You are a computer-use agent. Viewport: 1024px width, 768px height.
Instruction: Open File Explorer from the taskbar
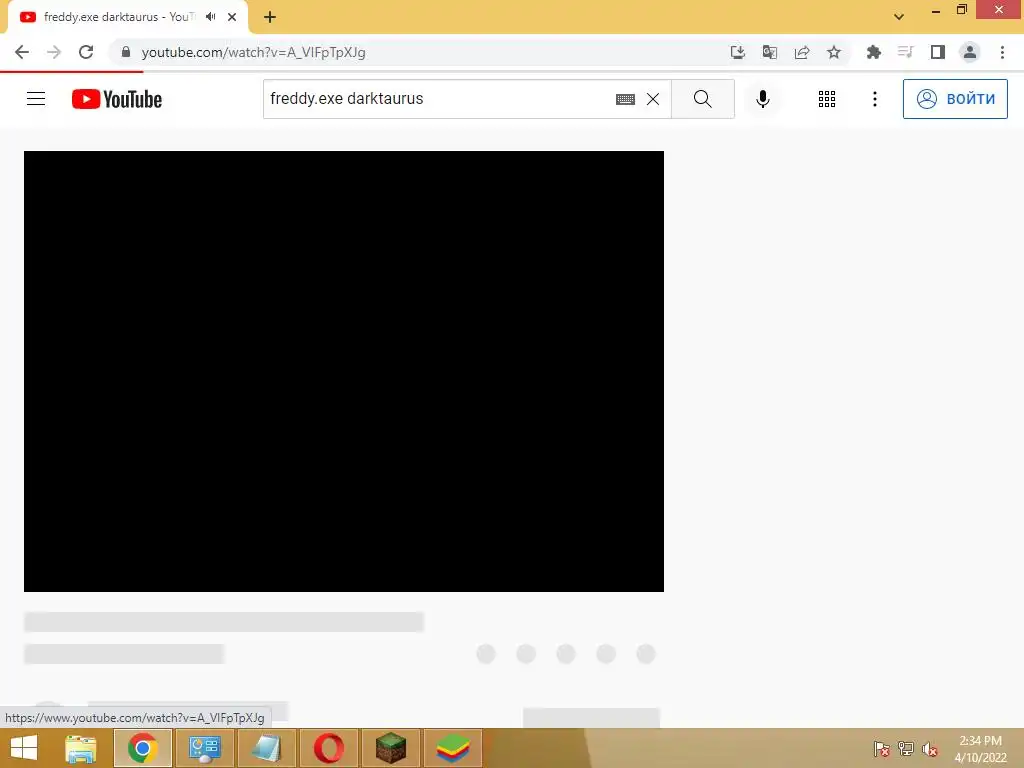(80, 748)
